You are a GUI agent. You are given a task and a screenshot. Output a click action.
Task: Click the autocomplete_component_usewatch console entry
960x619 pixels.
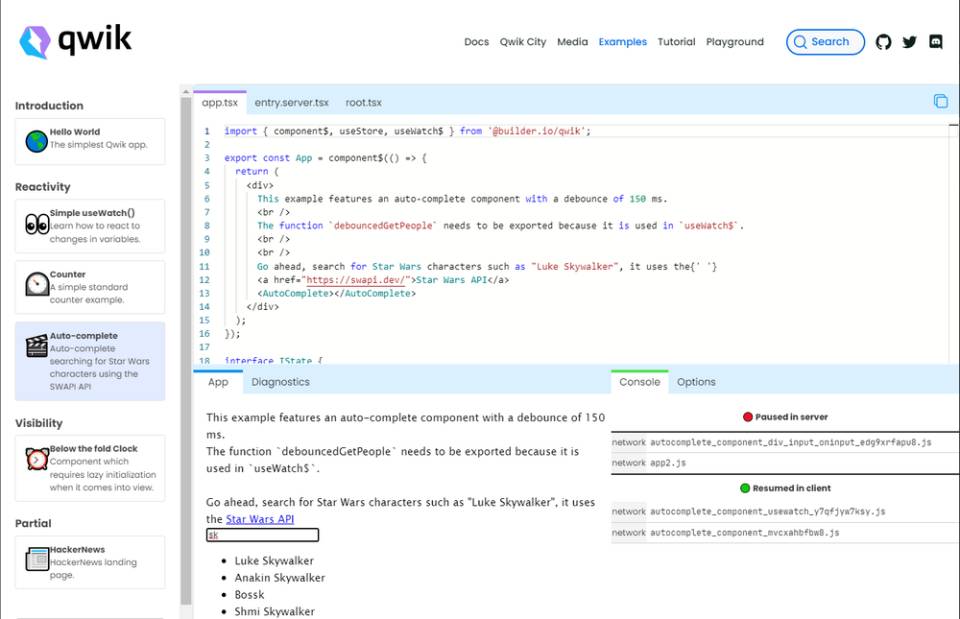(x=785, y=511)
